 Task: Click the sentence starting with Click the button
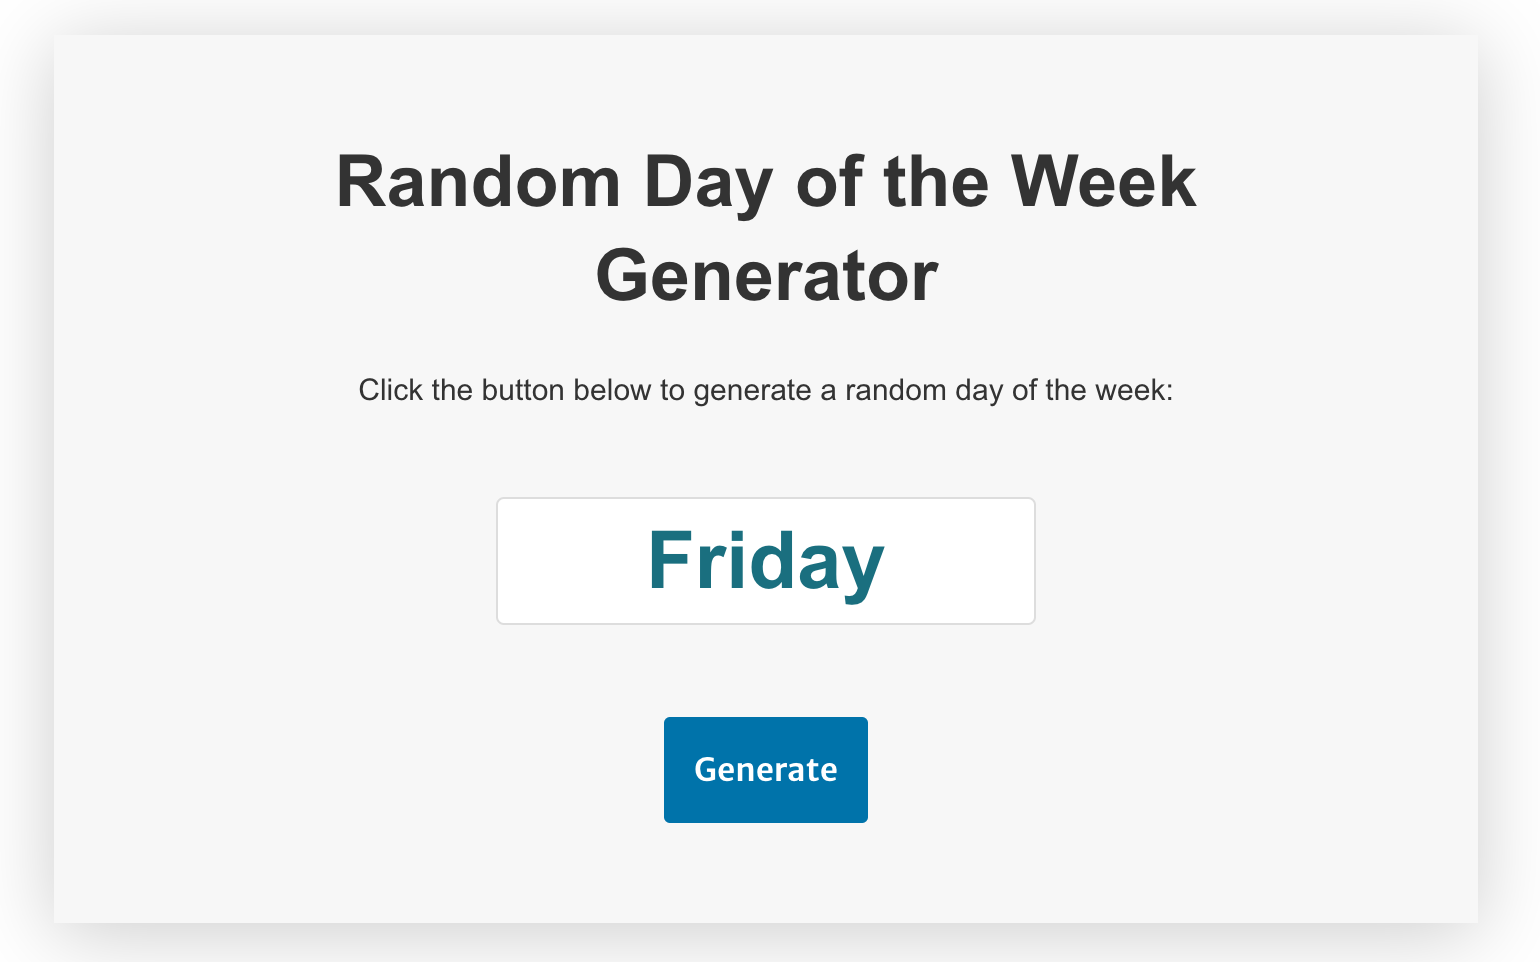click(765, 390)
